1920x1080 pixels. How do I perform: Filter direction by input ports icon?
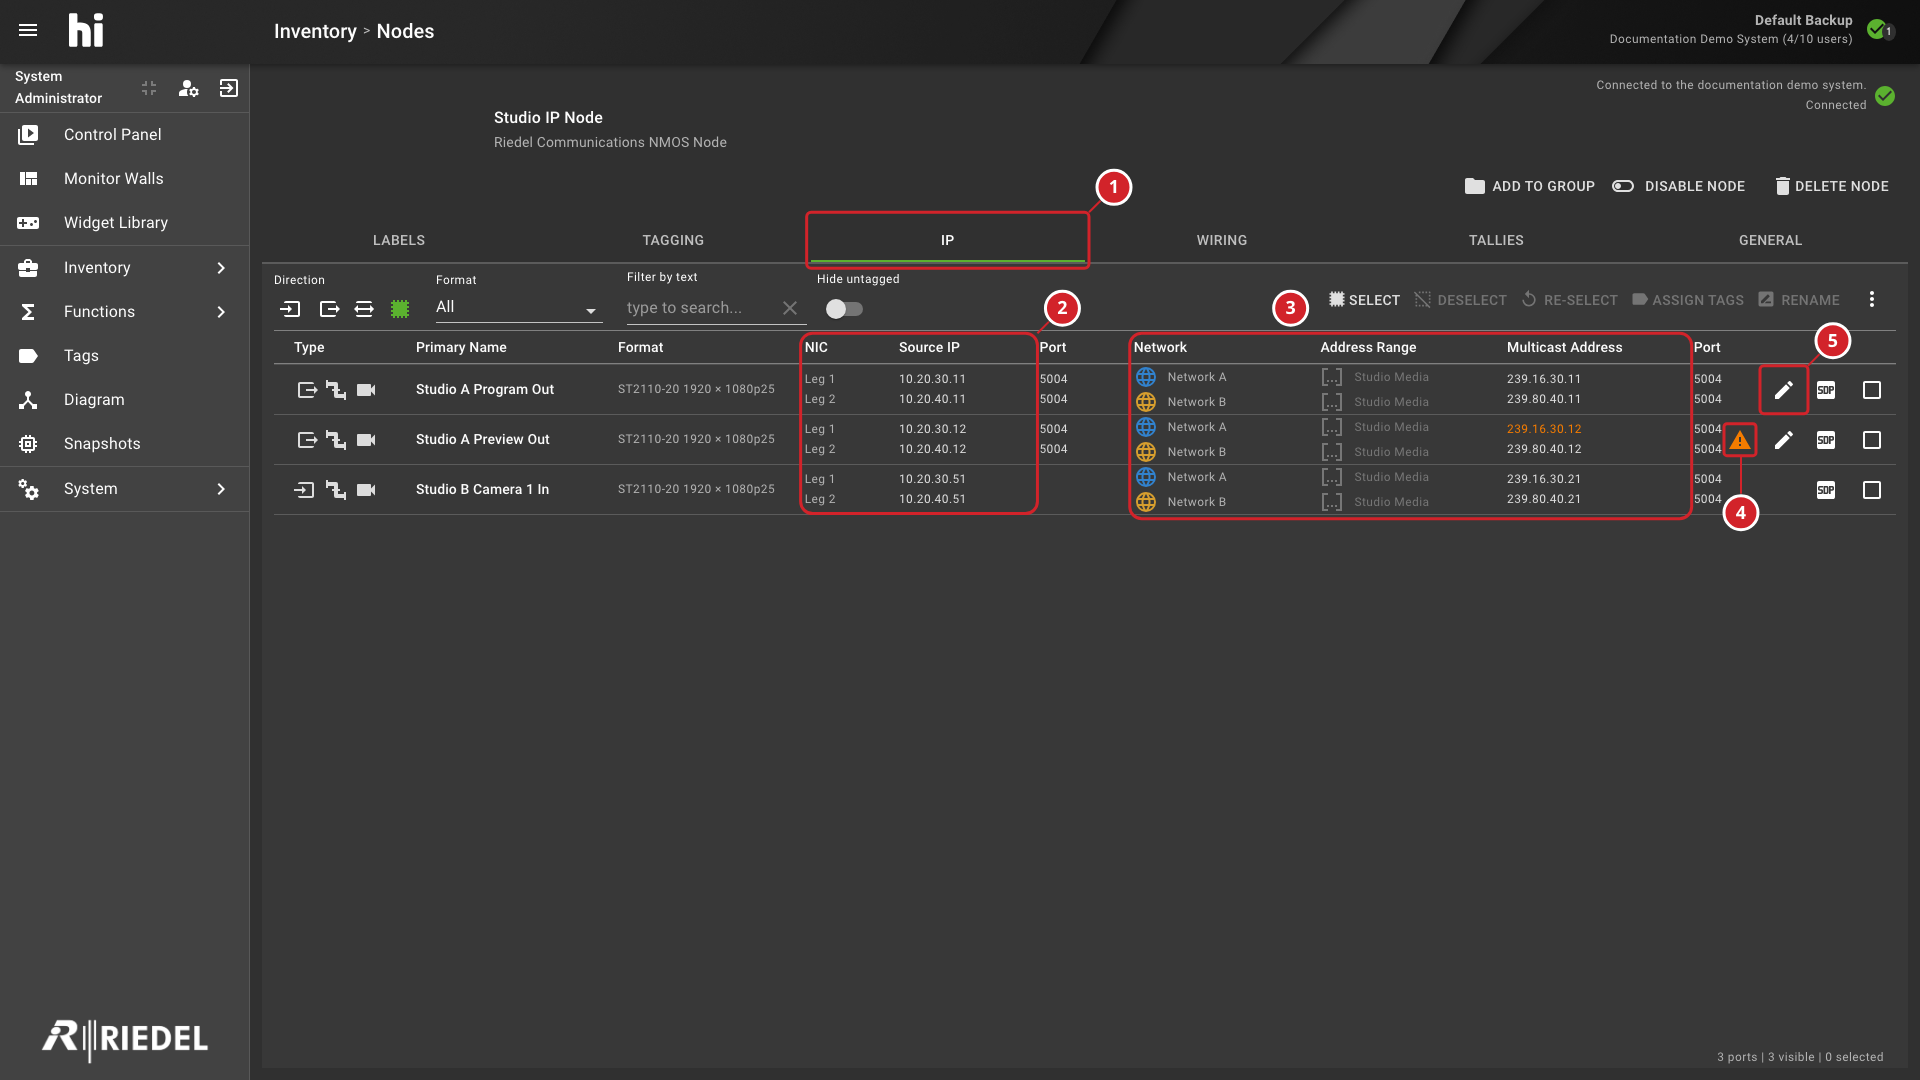pos(290,309)
